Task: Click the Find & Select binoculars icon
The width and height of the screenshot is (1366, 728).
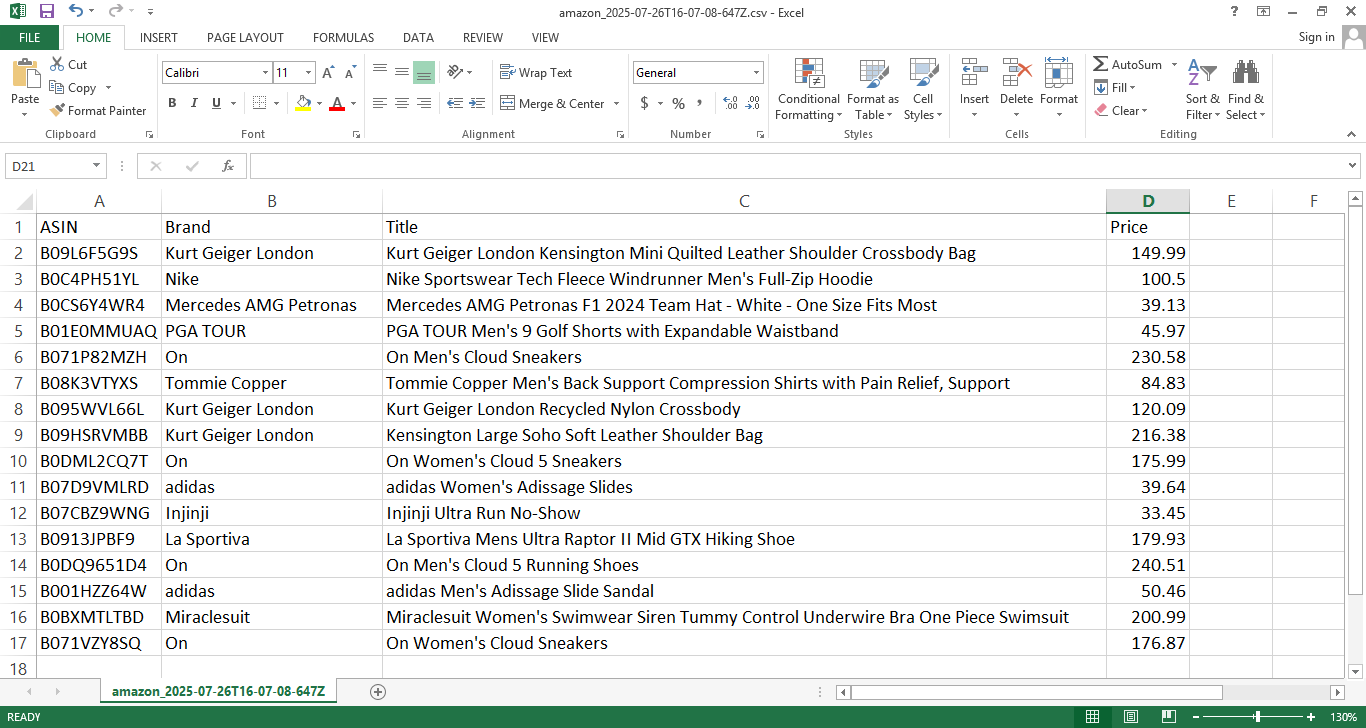Action: point(1245,74)
